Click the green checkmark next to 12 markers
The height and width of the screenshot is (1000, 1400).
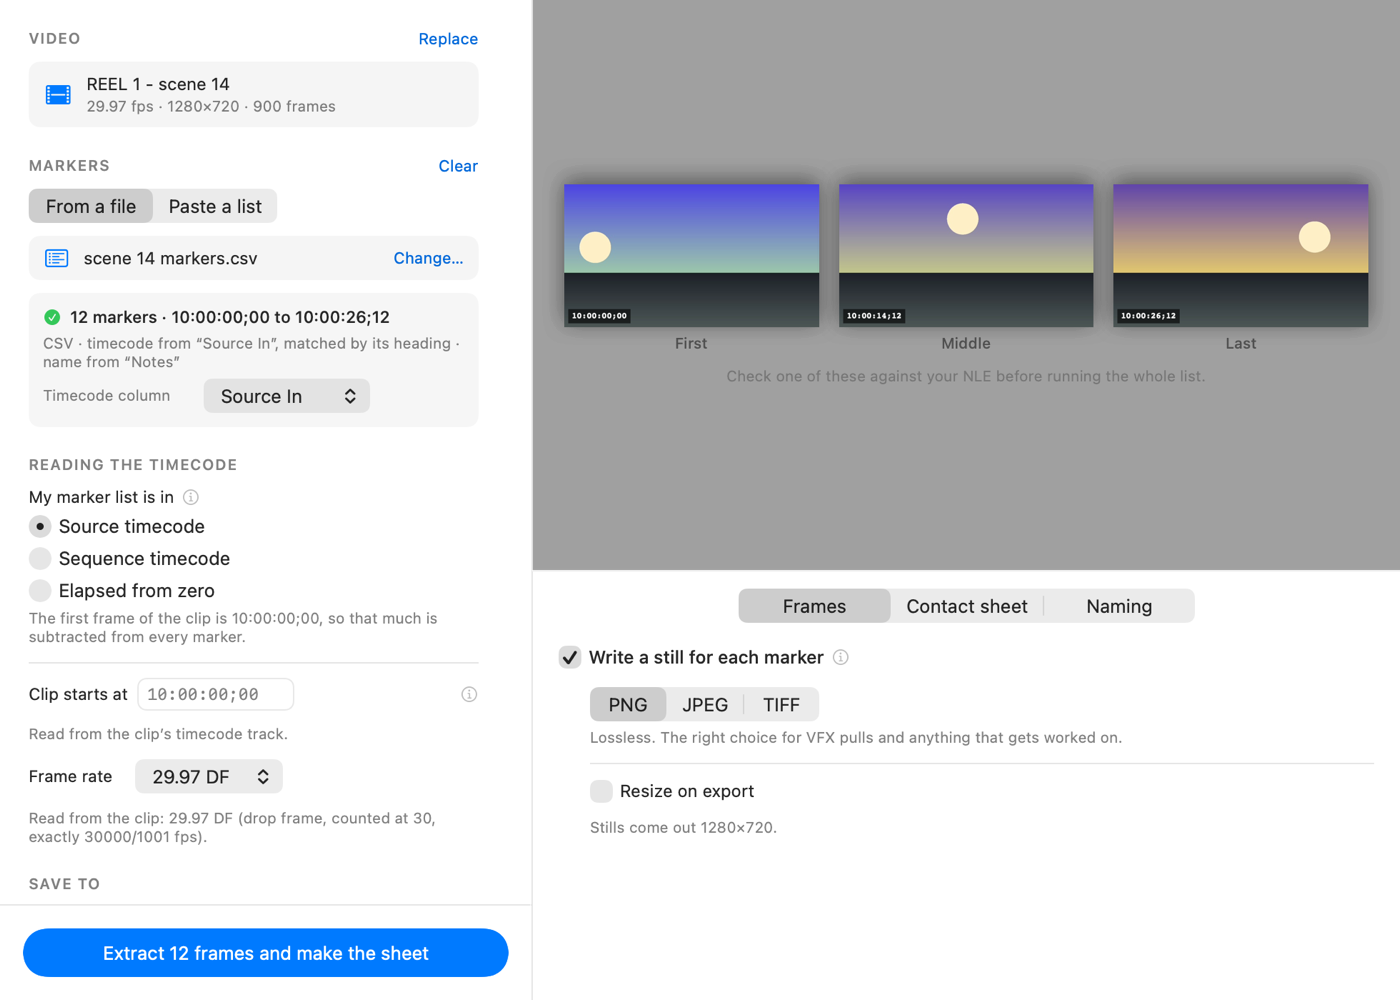pos(52,317)
